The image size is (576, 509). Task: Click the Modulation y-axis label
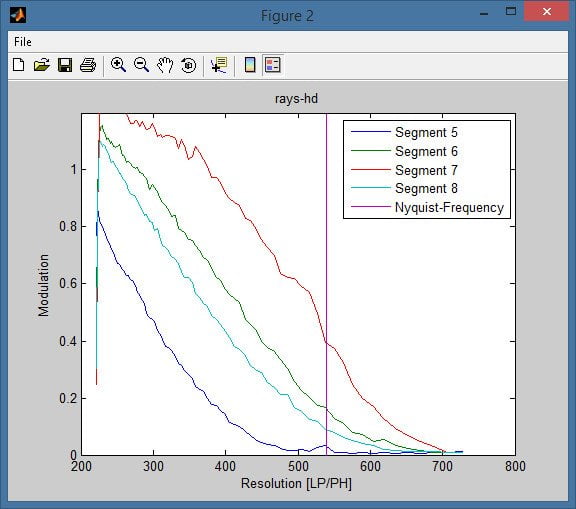(x=43, y=285)
